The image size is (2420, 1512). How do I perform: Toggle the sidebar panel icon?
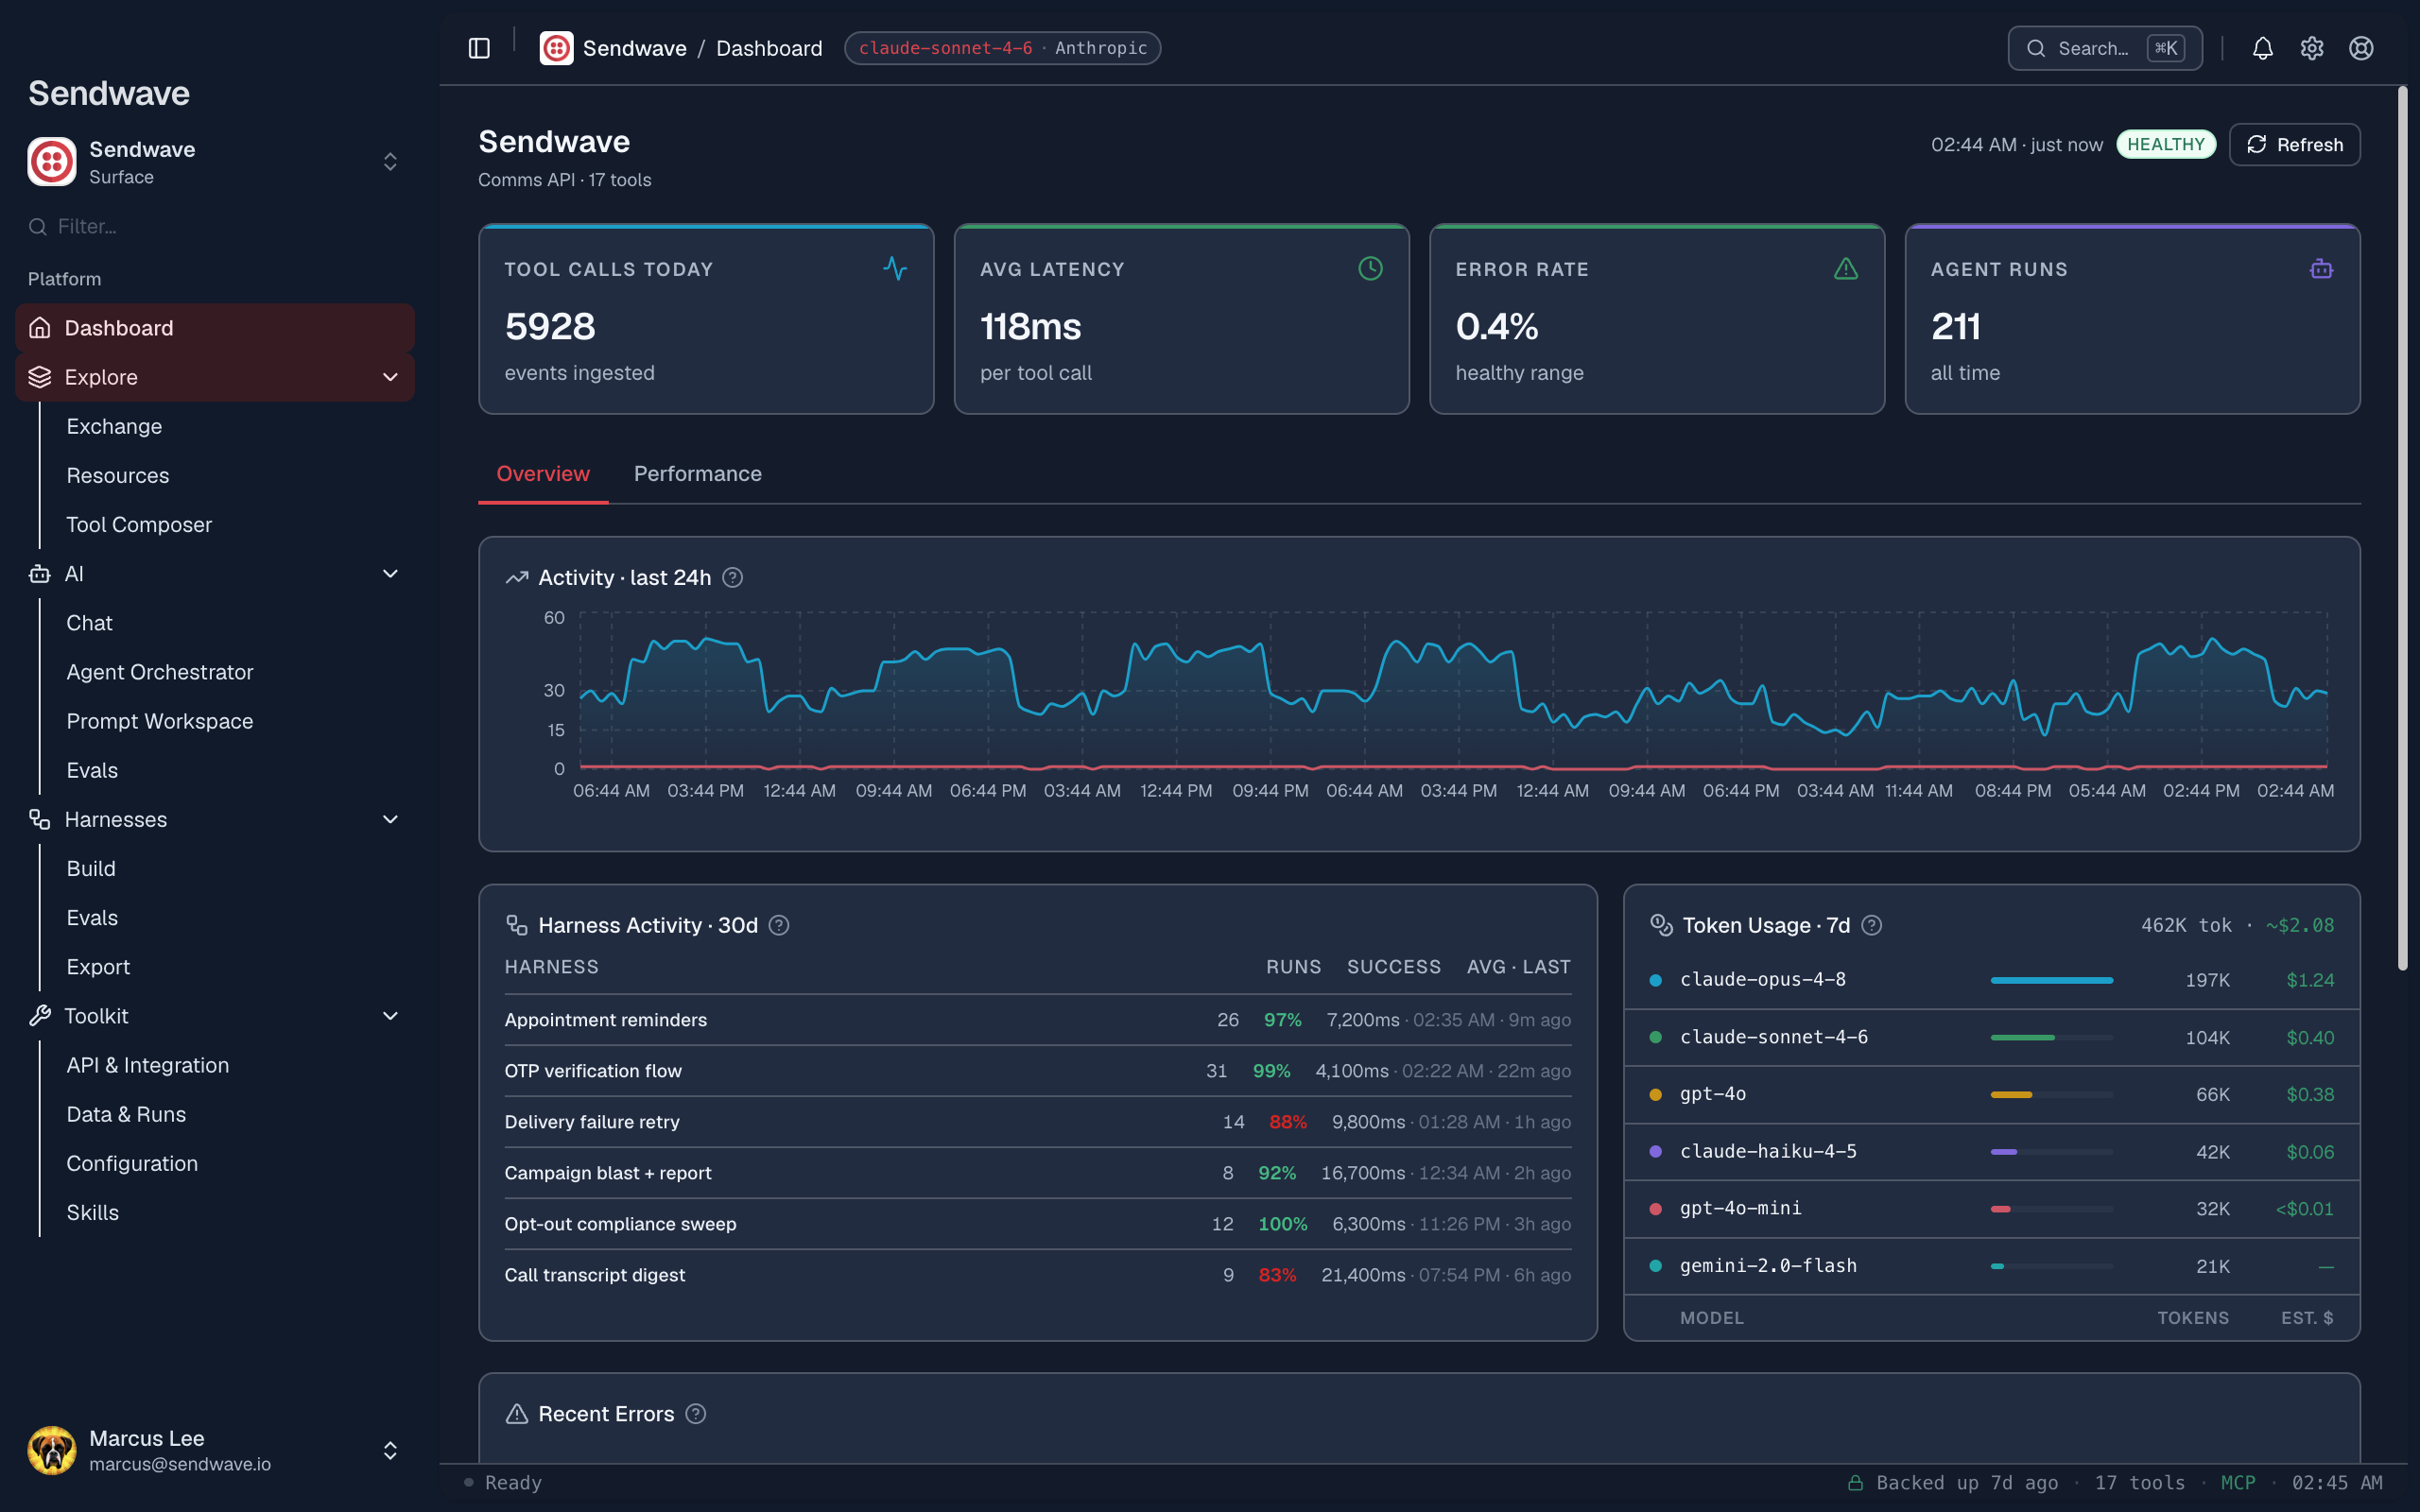click(479, 48)
